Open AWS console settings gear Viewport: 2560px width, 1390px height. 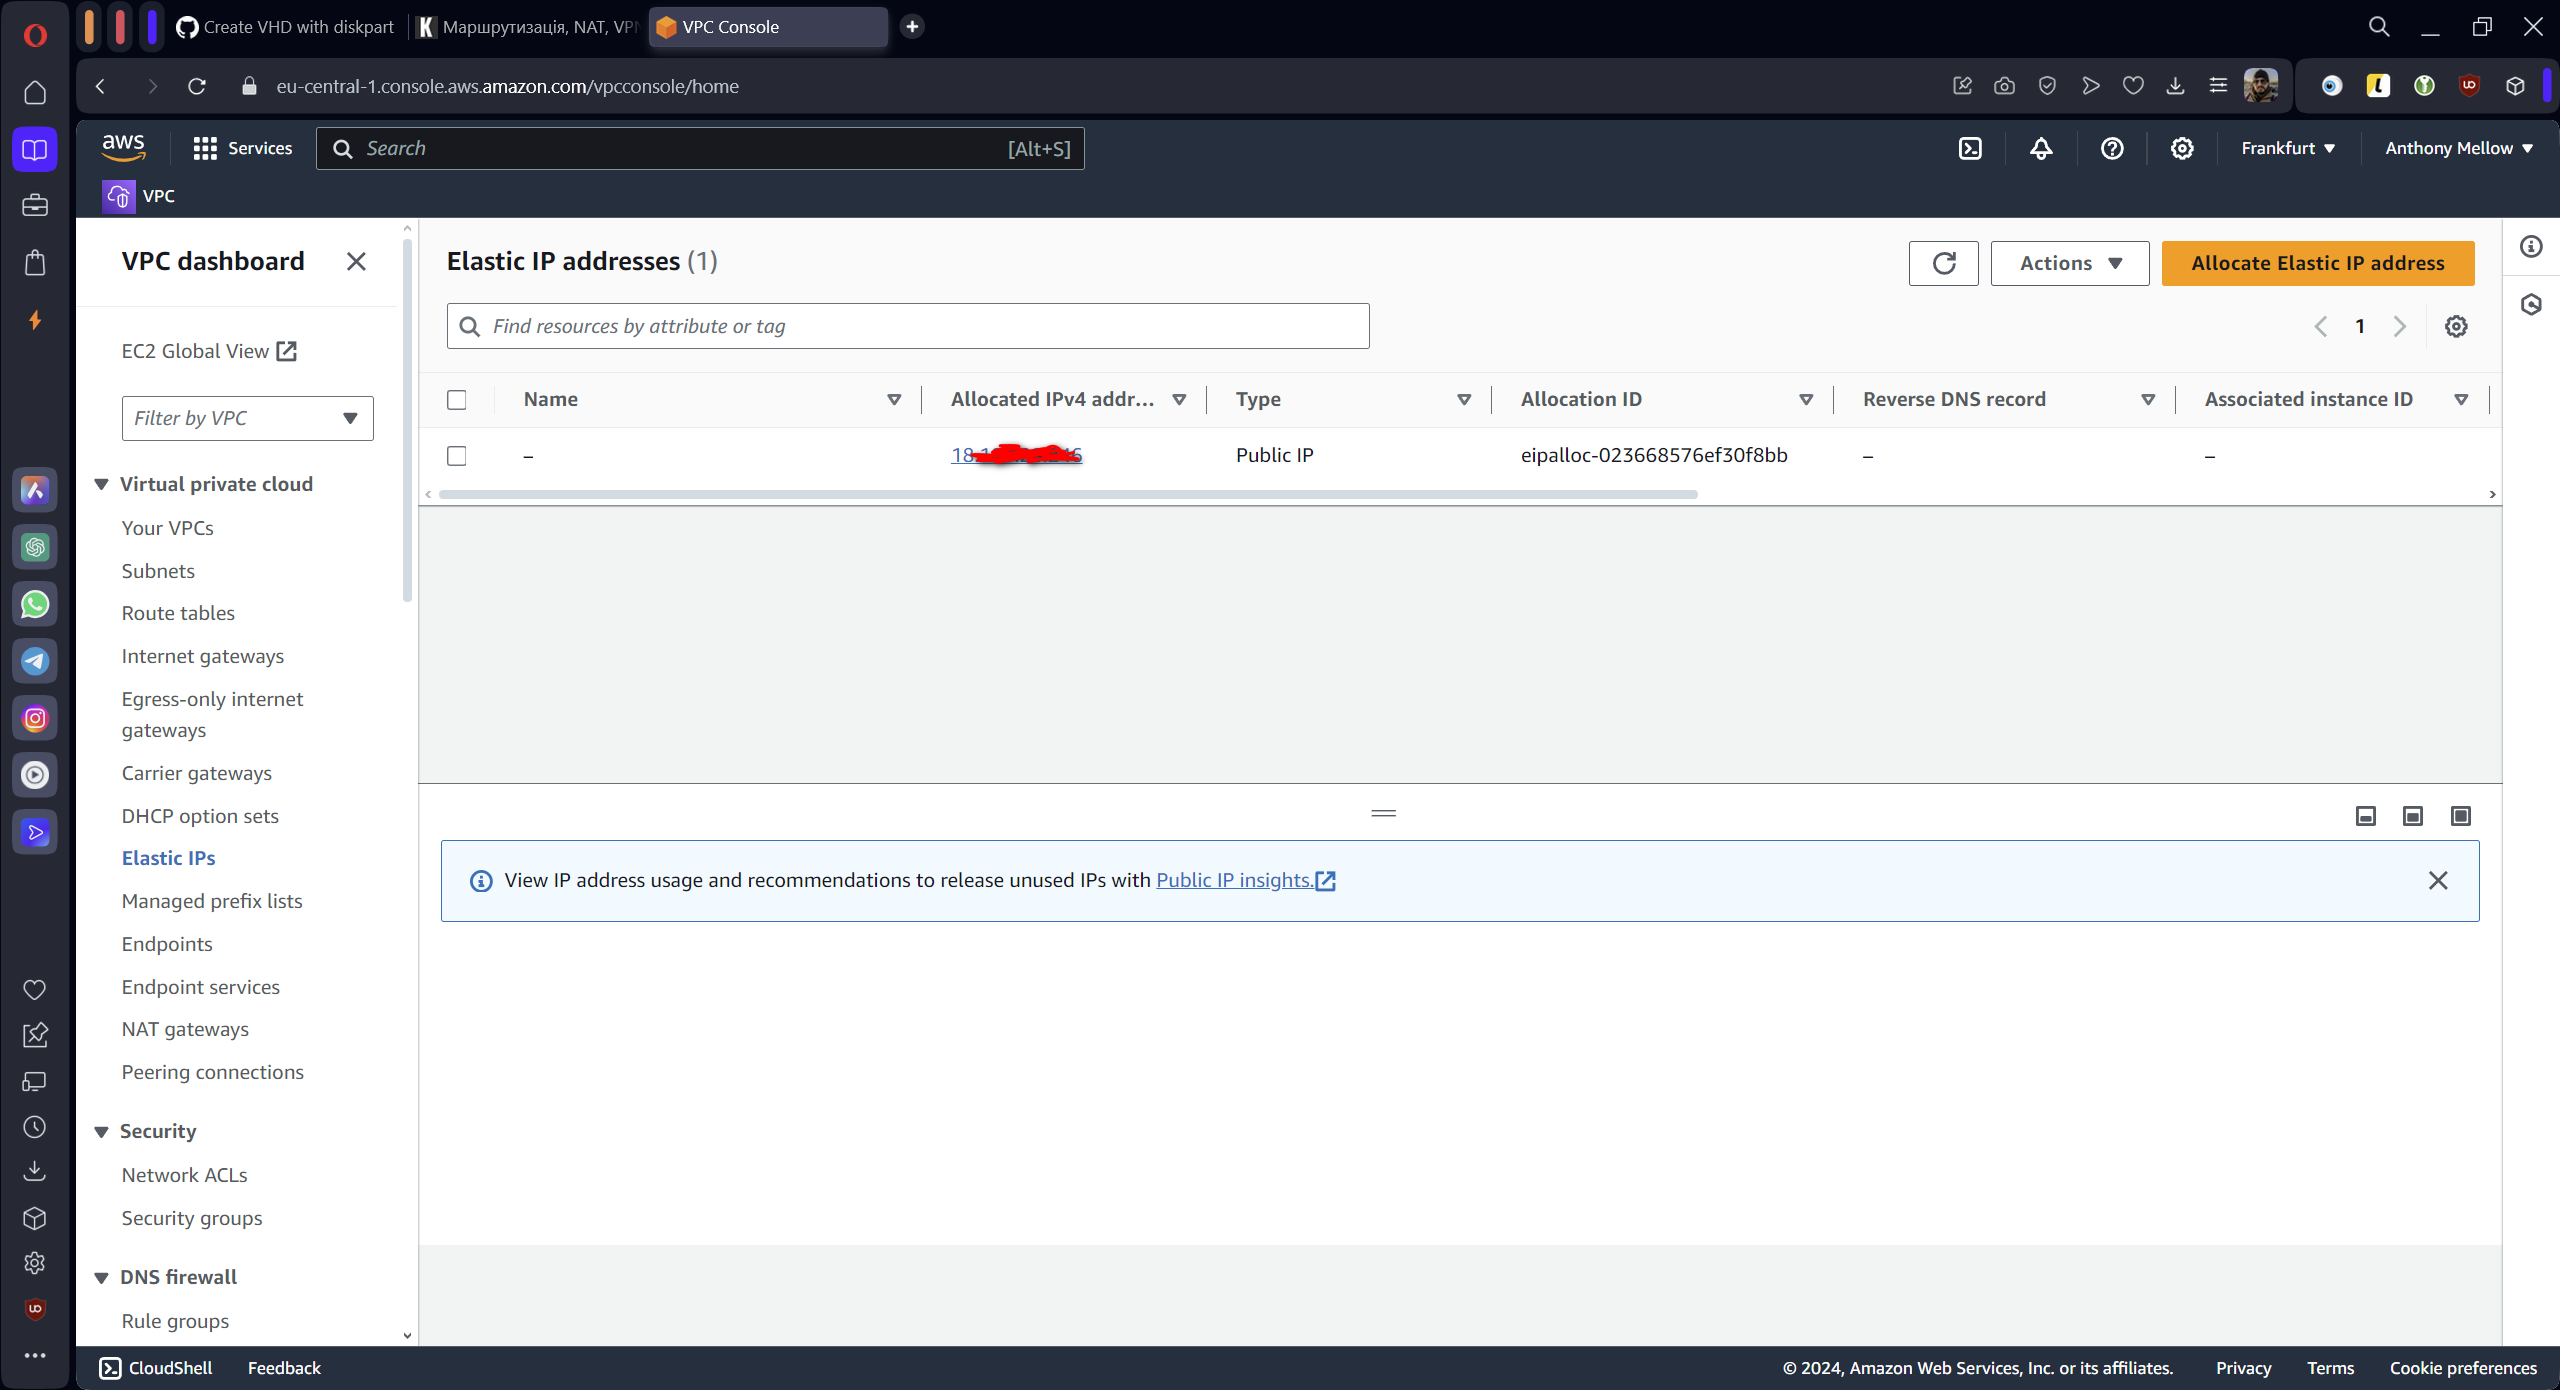point(2182,148)
